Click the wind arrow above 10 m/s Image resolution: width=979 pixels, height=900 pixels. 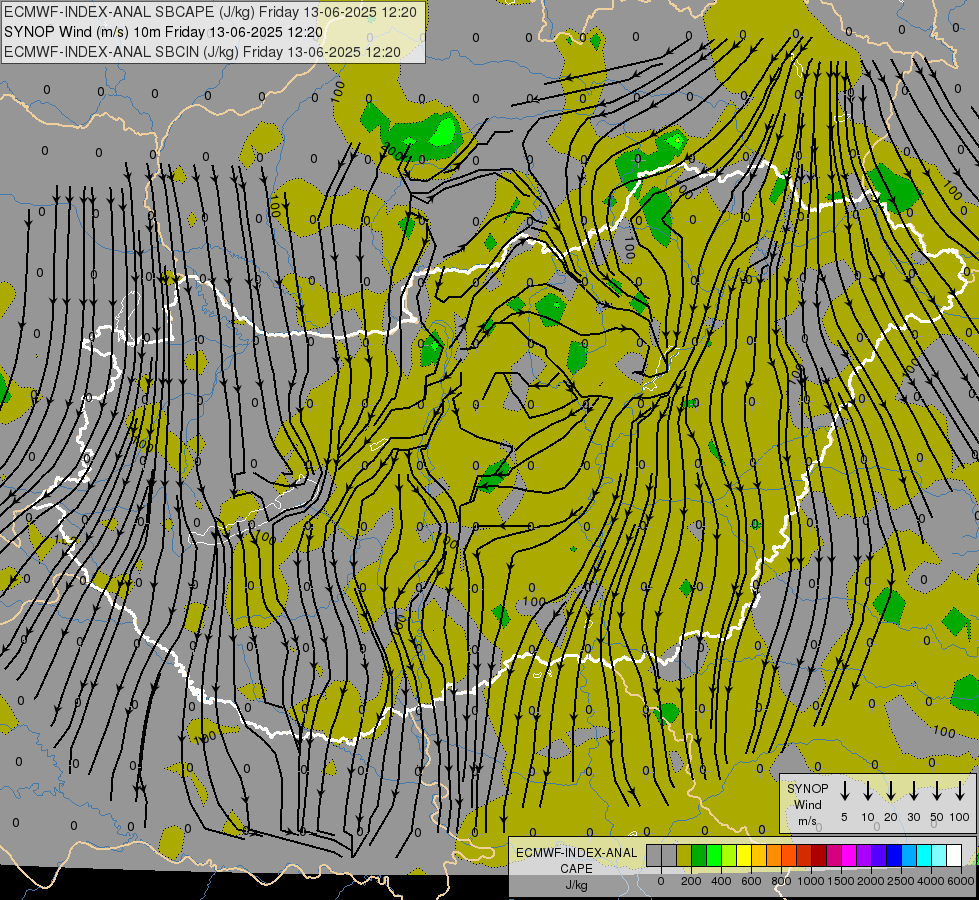[x=867, y=790]
